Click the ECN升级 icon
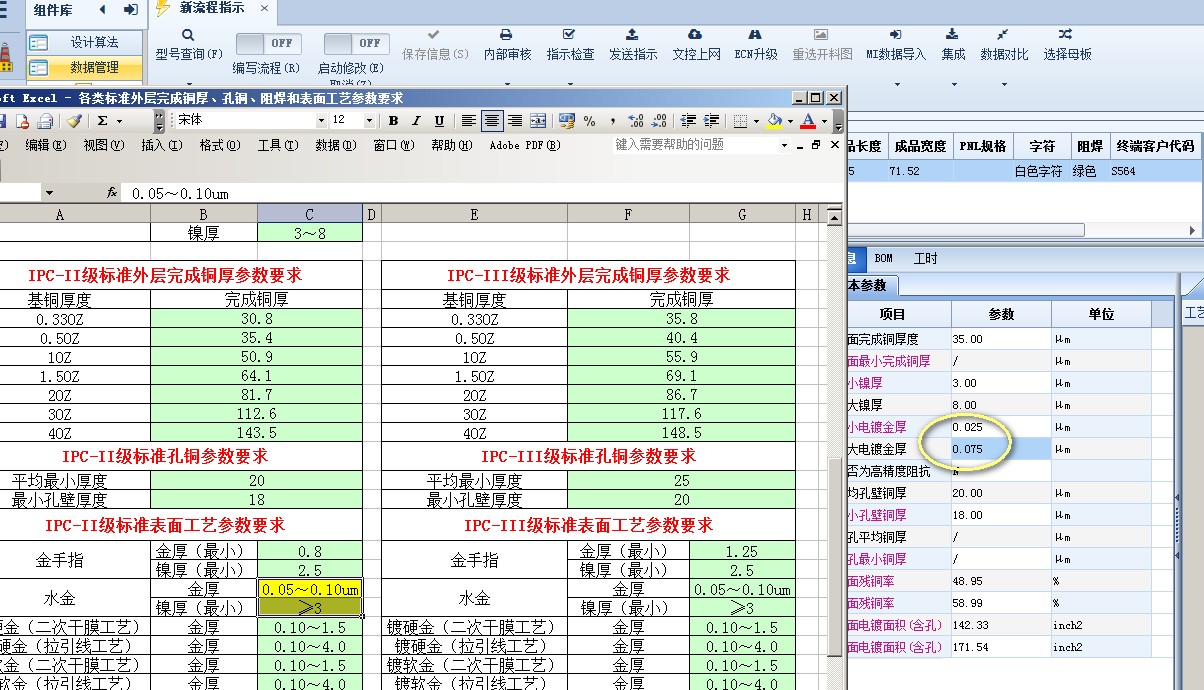Viewport: 1204px width, 690px height. (755, 35)
